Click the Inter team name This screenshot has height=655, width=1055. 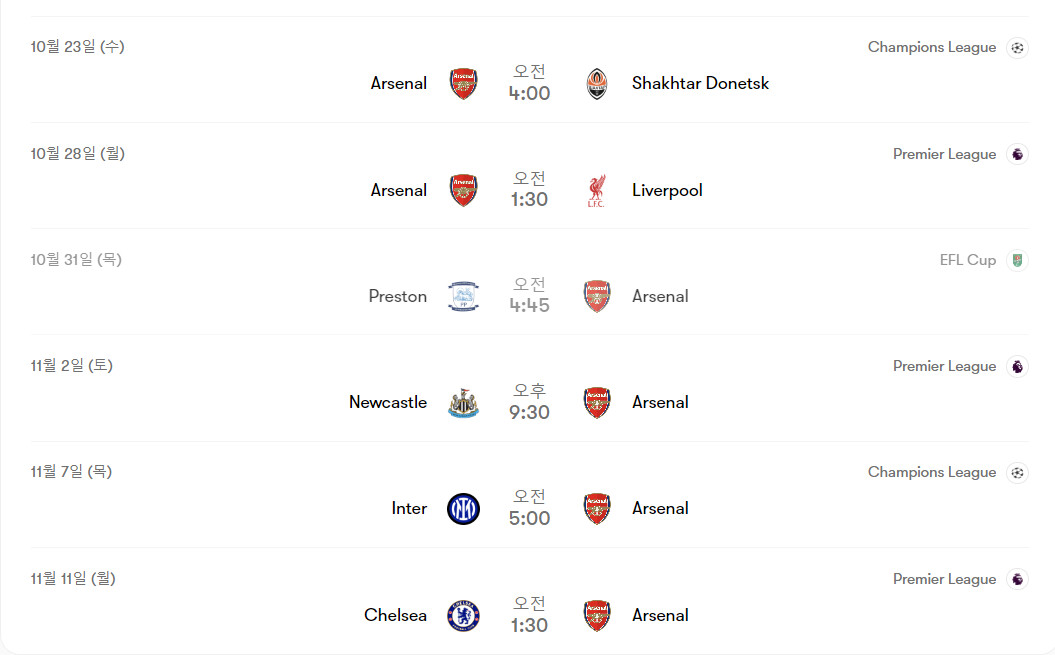409,509
